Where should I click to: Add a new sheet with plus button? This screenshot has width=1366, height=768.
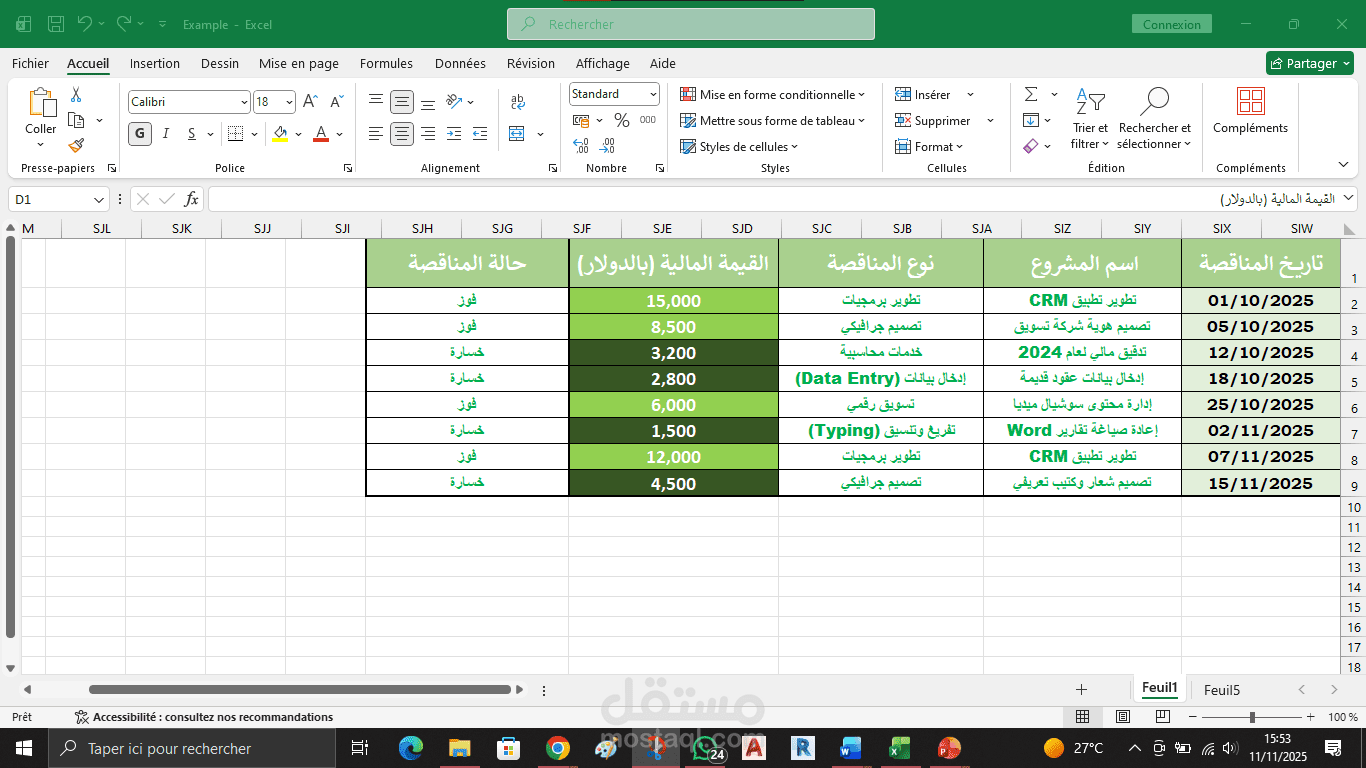click(1081, 690)
